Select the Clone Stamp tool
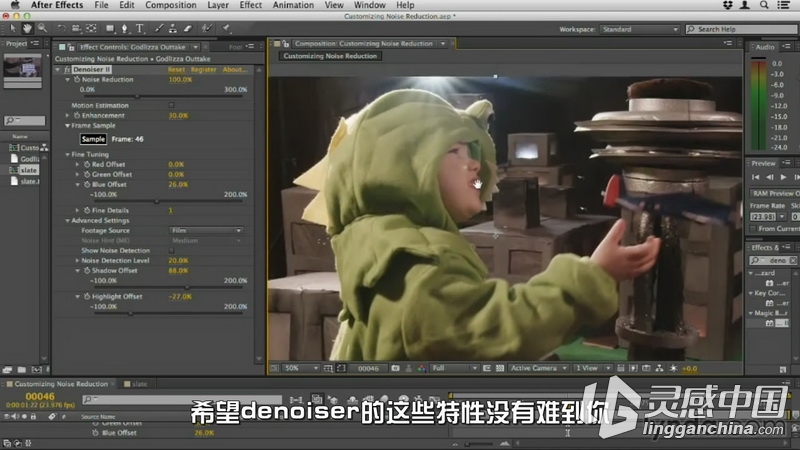800x450 pixels. tap(173, 29)
